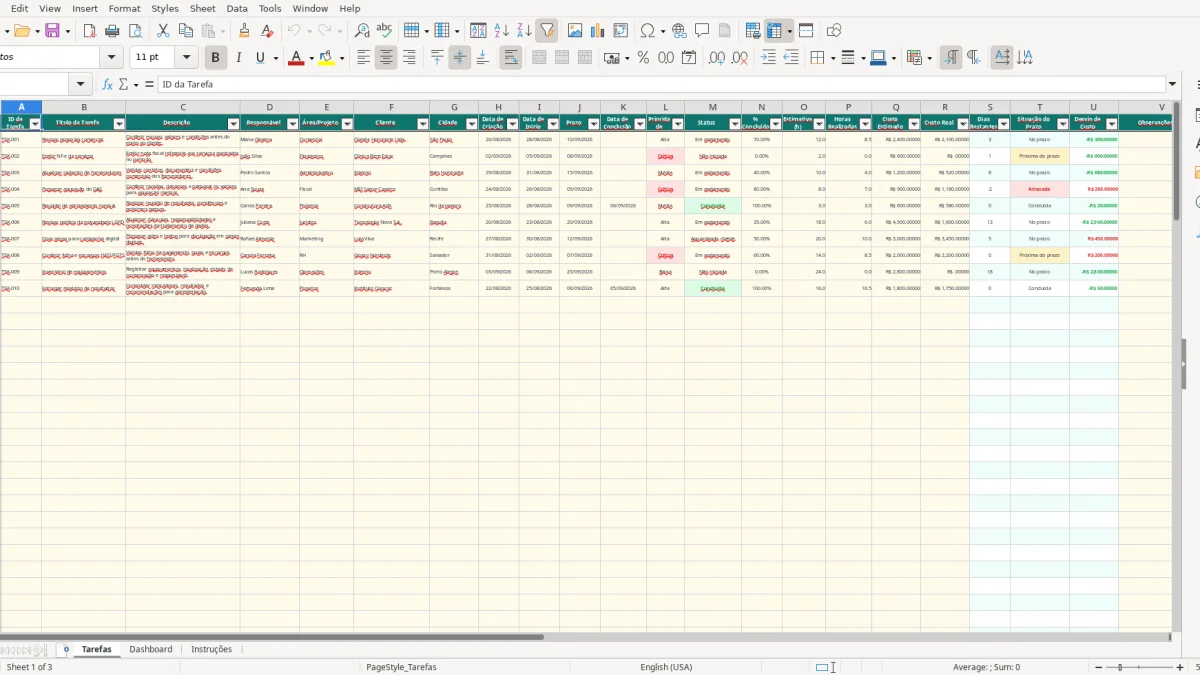
Task: Click the Sheet 1 of 3 indicator
Action: (x=30, y=667)
